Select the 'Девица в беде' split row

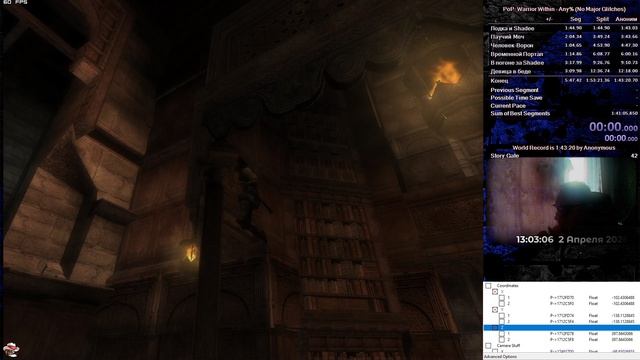coord(564,71)
